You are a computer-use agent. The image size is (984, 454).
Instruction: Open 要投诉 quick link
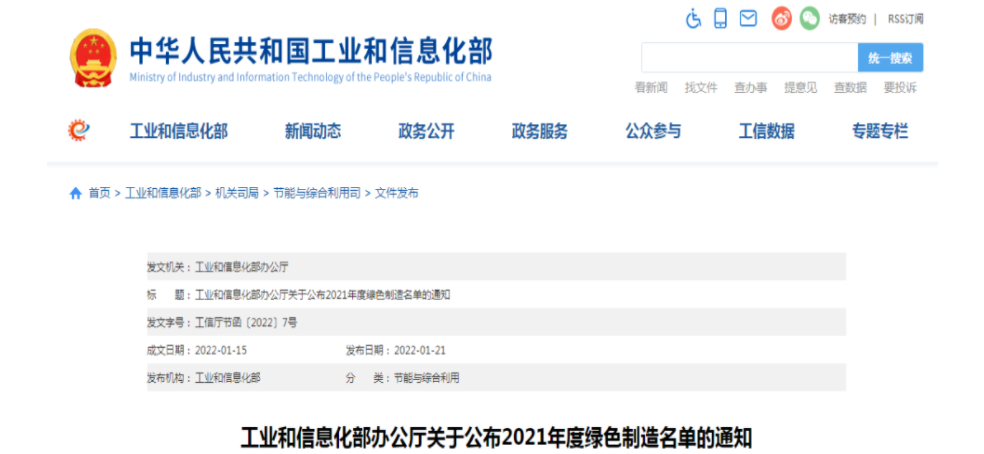coord(900,88)
